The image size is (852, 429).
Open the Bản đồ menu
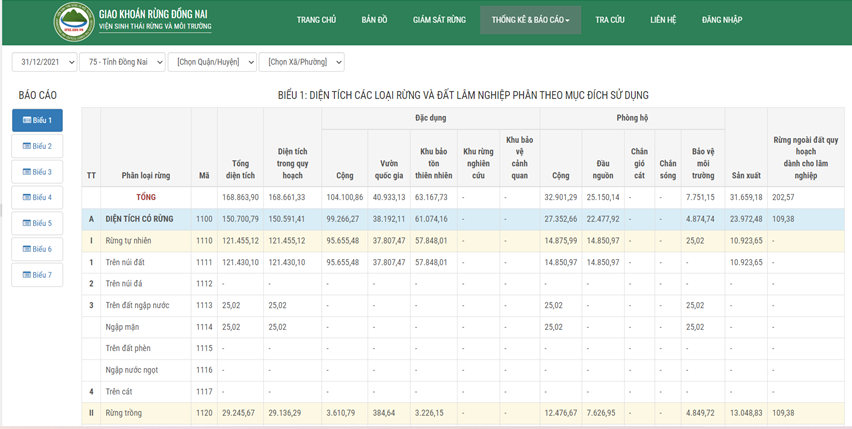(374, 20)
